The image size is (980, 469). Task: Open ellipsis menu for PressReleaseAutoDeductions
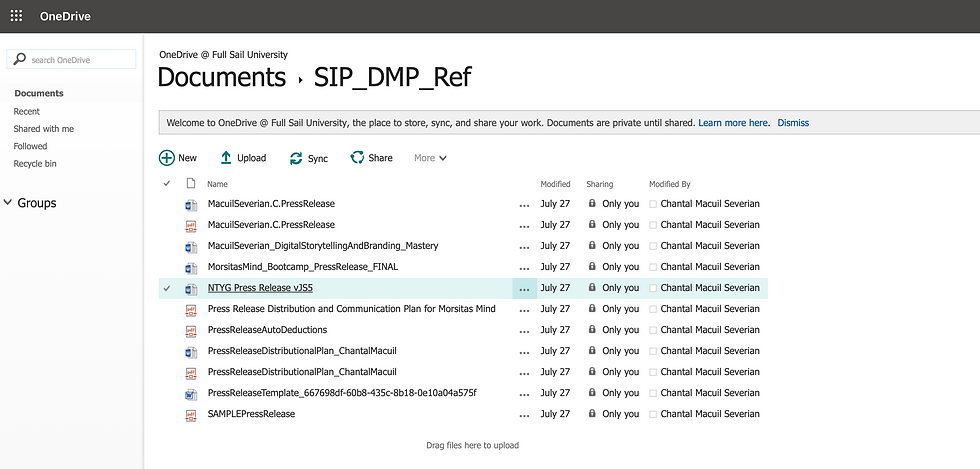pos(524,331)
